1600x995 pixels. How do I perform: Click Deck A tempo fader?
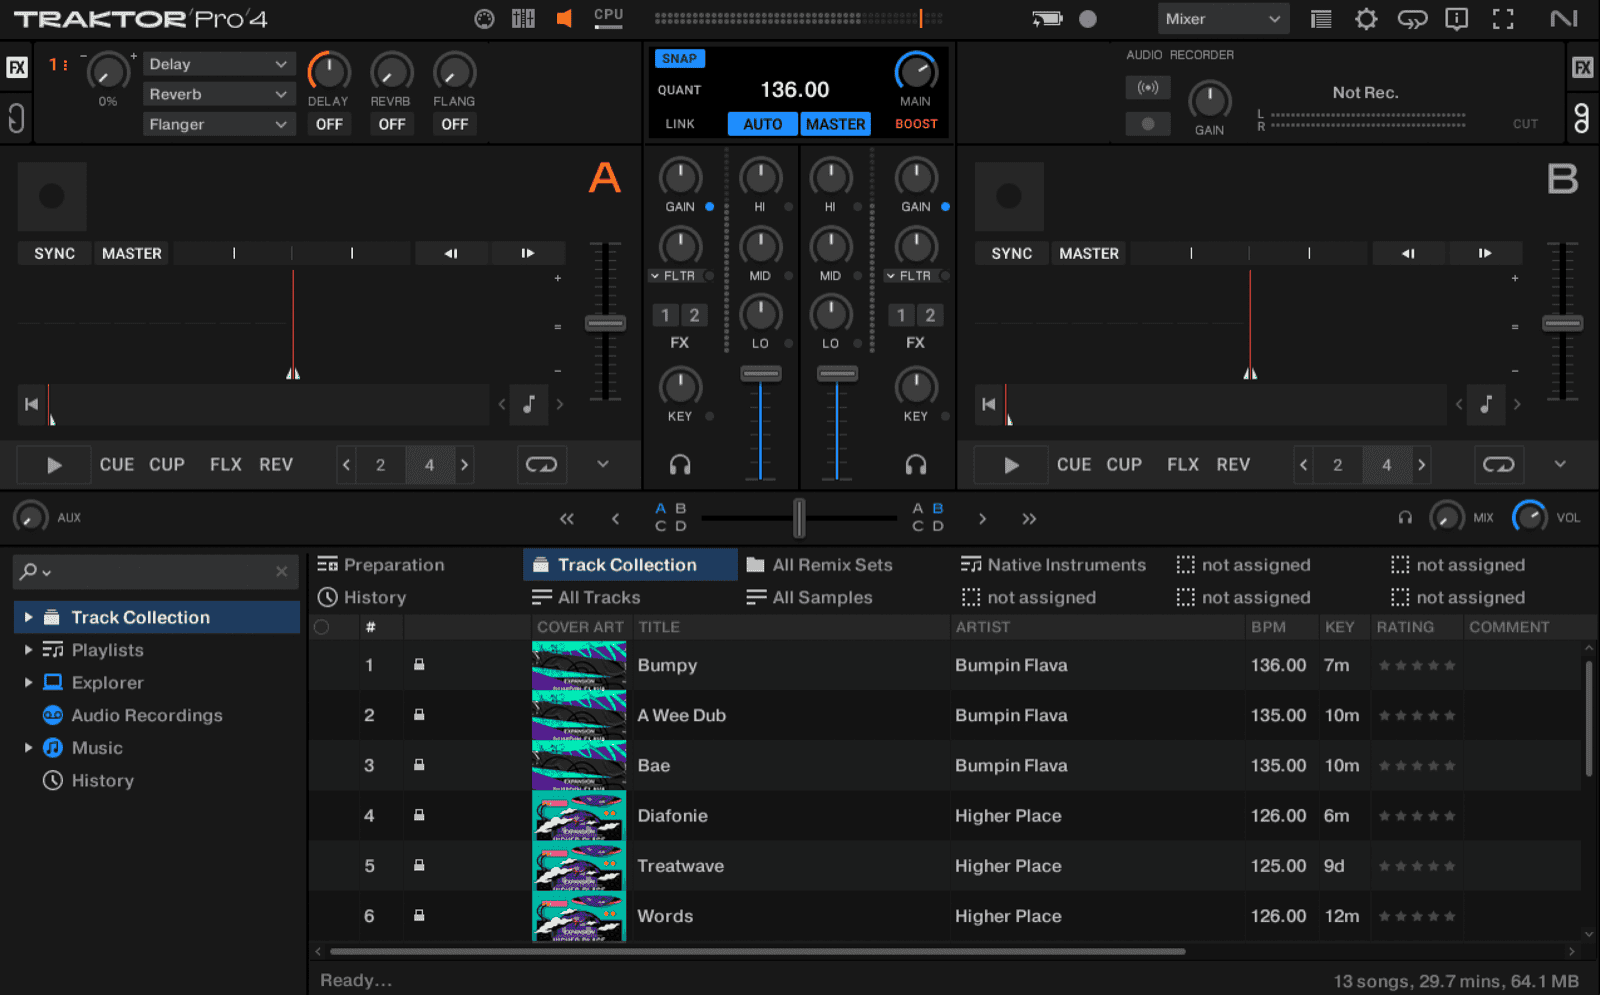click(x=605, y=324)
